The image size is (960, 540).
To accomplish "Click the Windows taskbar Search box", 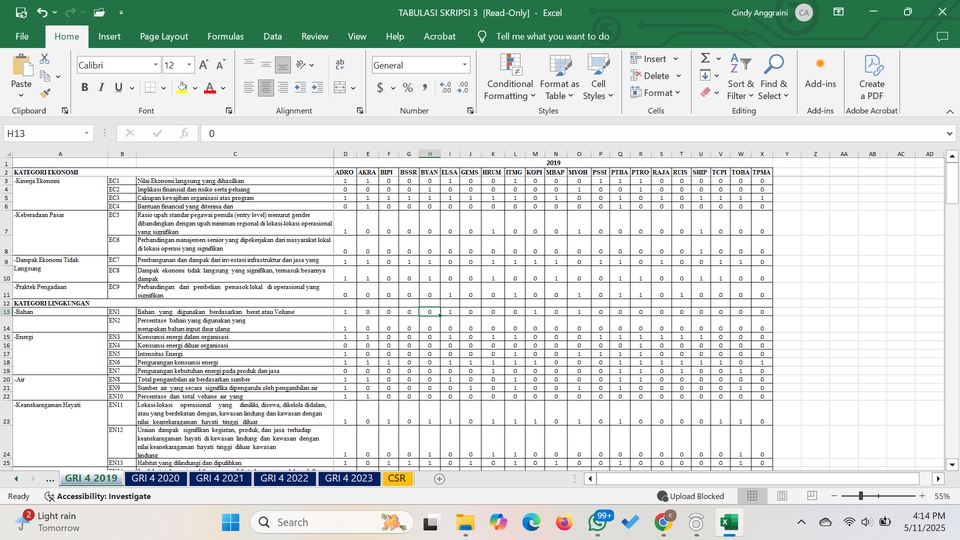I will [x=332, y=522].
